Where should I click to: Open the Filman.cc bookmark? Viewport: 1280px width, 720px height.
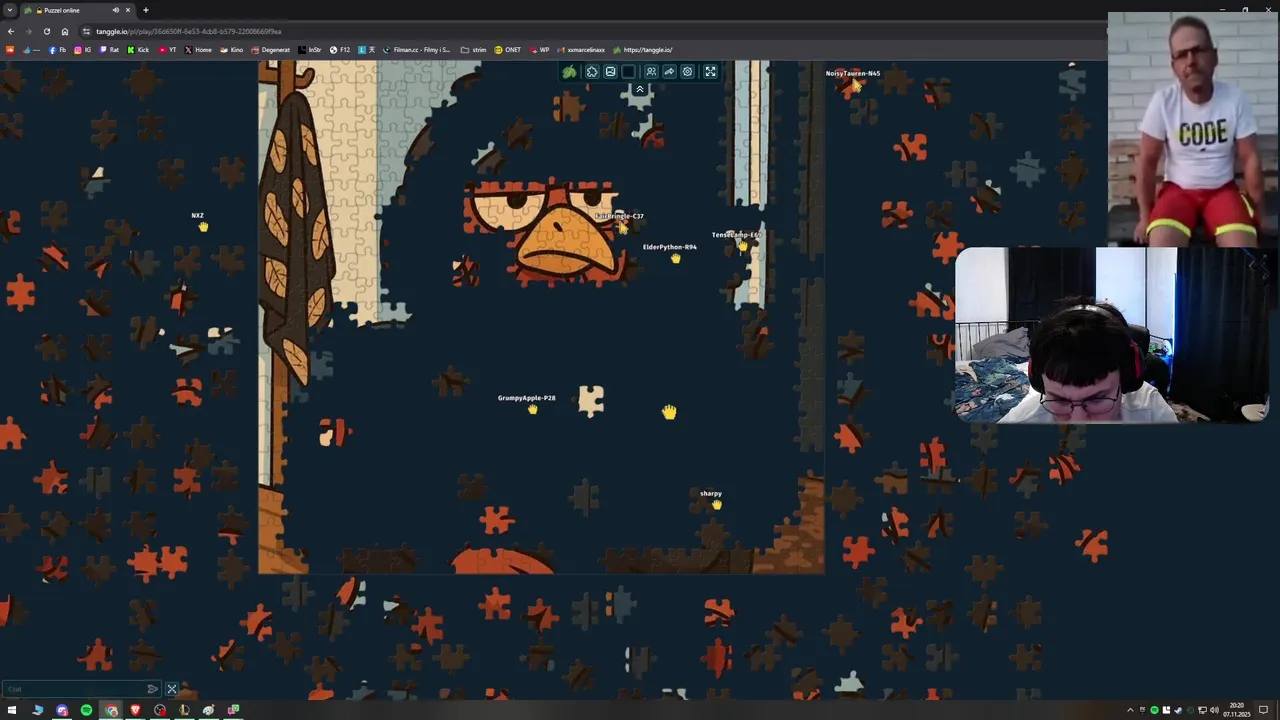[x=417, y=50]
